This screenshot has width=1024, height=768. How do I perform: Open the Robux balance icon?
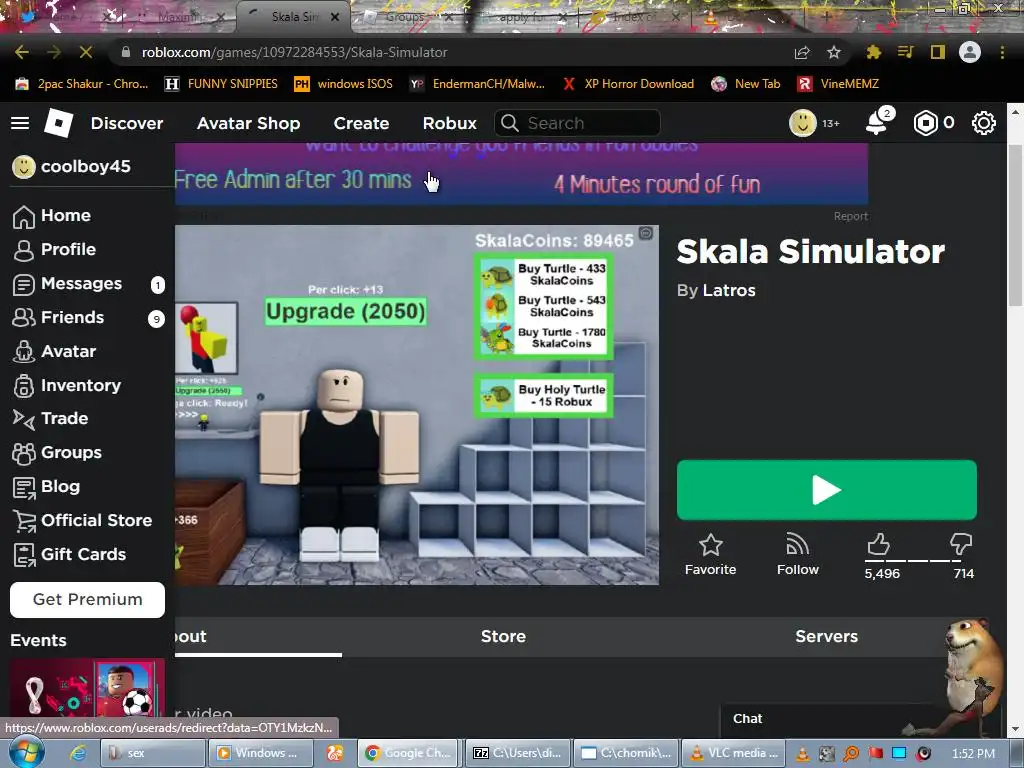(x=925, y=123)
